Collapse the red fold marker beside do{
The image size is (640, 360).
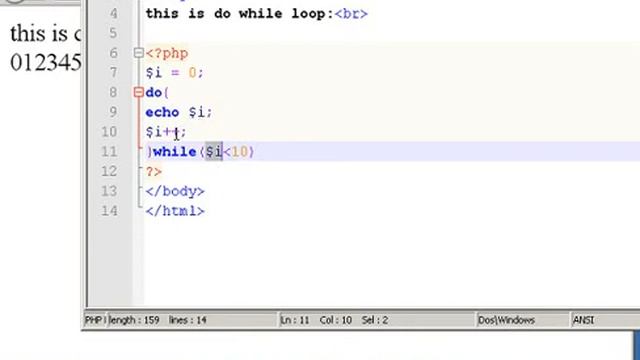[138, 92]
